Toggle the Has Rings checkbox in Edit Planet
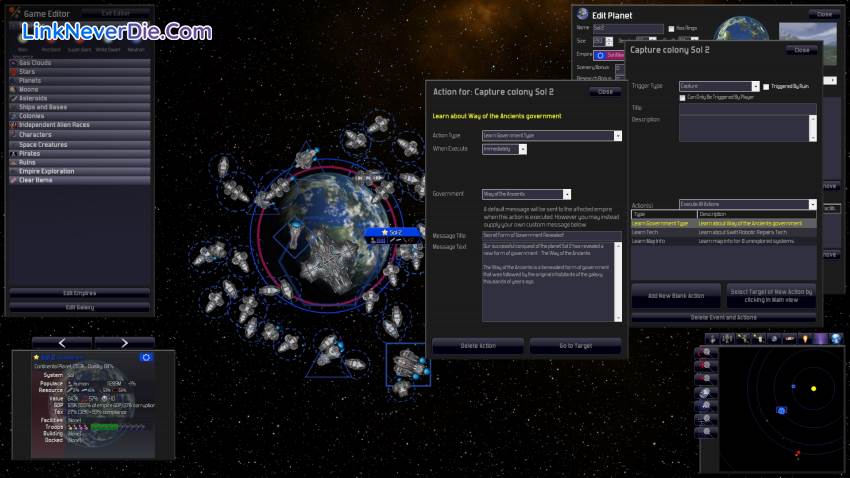The width and height of the screenshot is (850, 478). 671,29
